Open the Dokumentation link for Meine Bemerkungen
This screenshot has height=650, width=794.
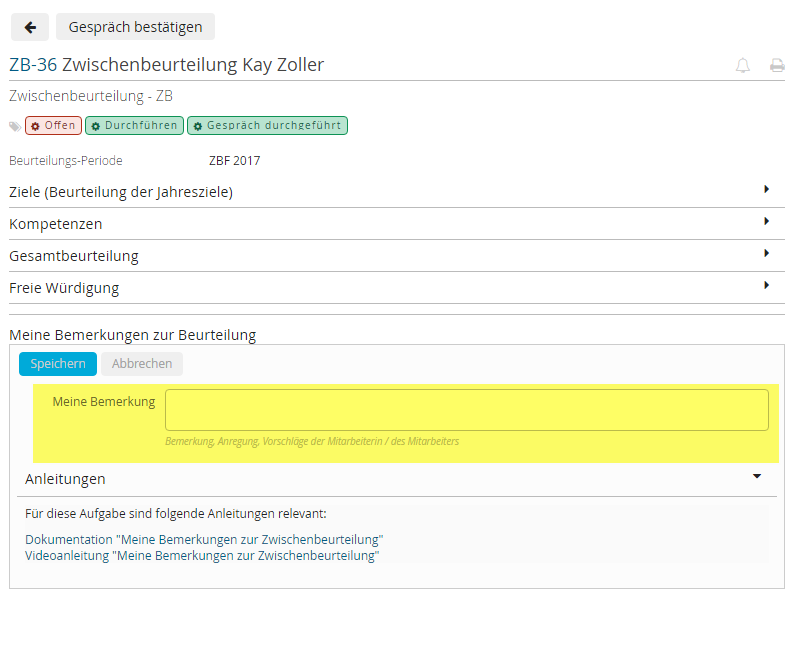coord(204,540)
